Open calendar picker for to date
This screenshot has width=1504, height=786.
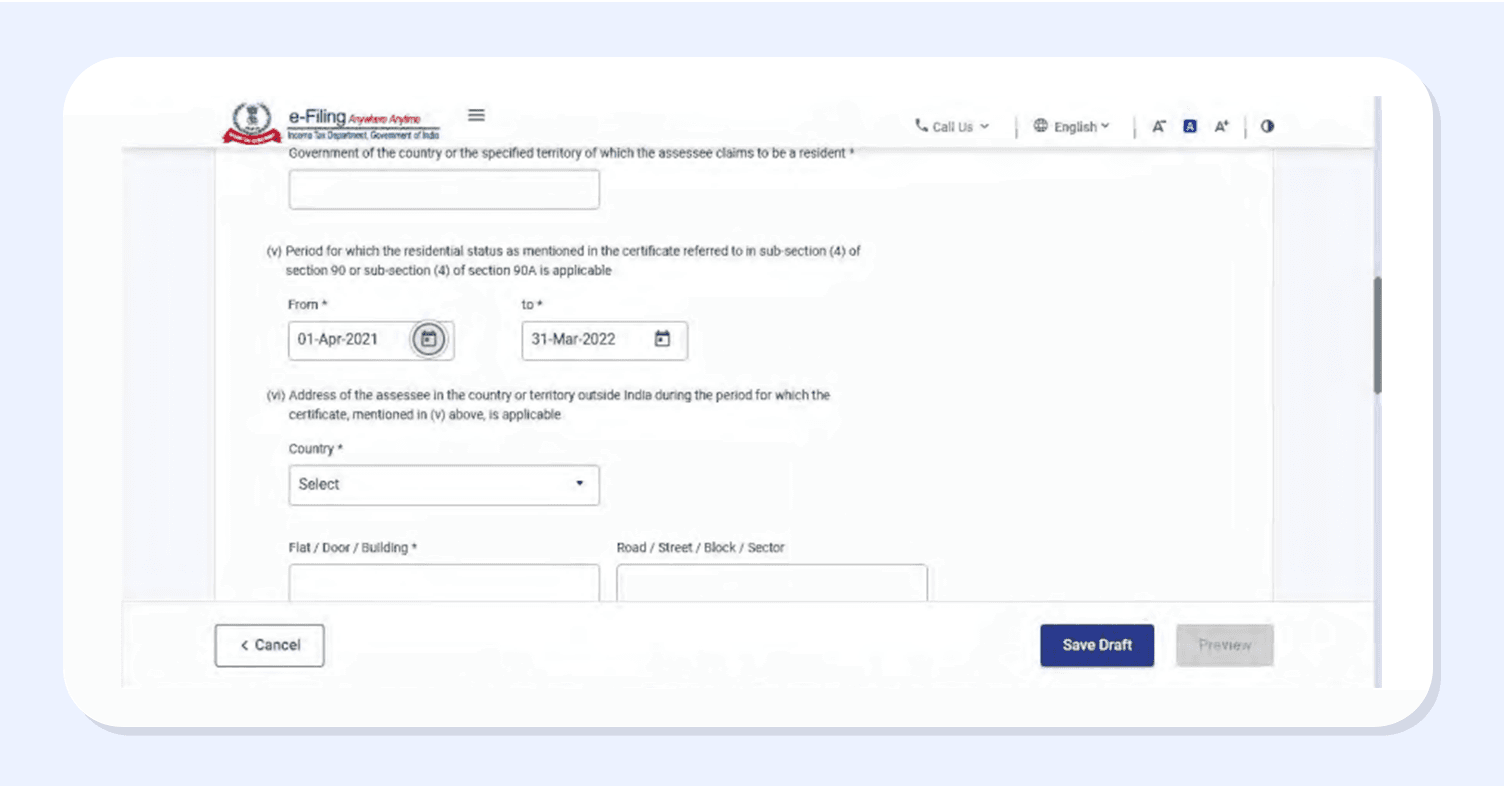pos(662,340)
